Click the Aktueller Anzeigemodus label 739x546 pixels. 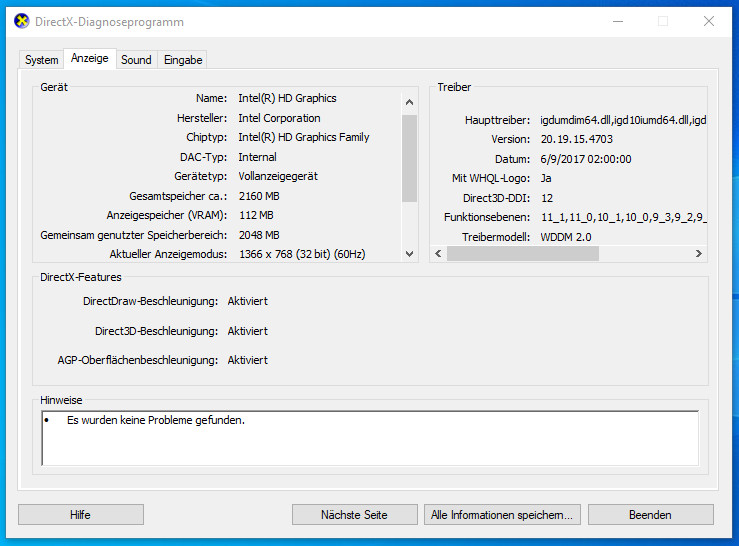[168, 254]
